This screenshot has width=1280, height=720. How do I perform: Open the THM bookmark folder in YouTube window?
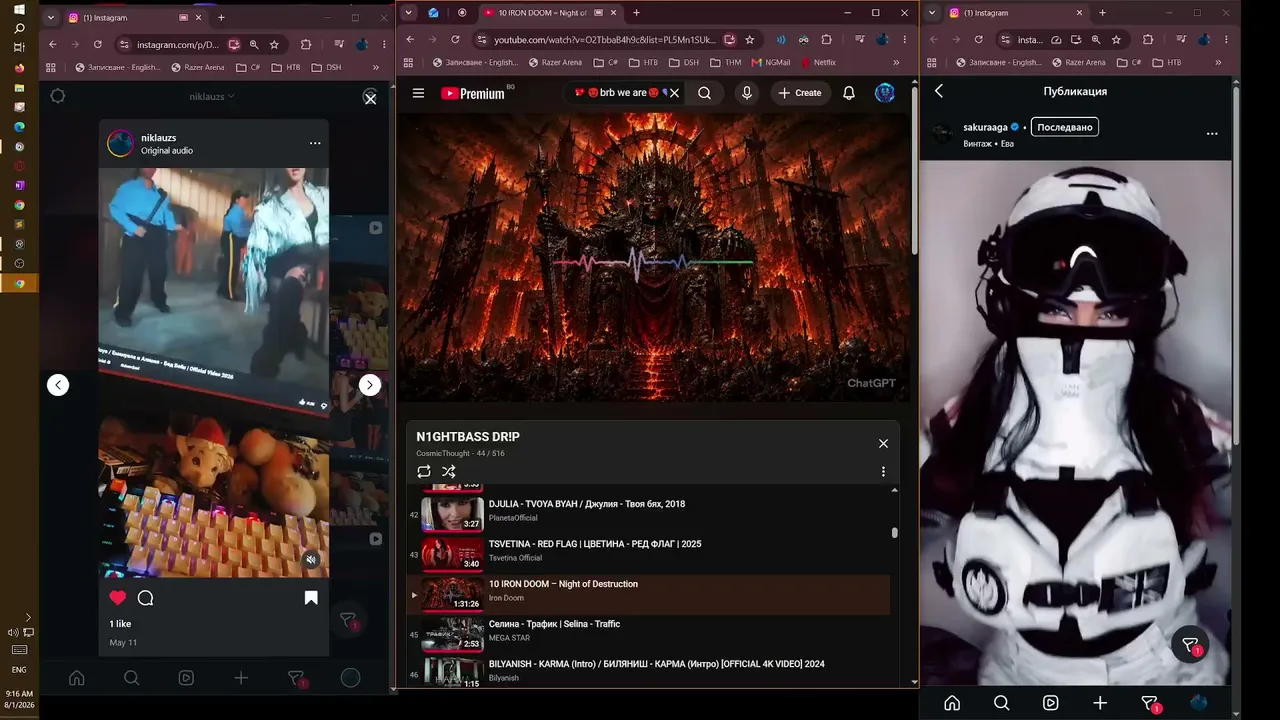click(x=725, y=62)
